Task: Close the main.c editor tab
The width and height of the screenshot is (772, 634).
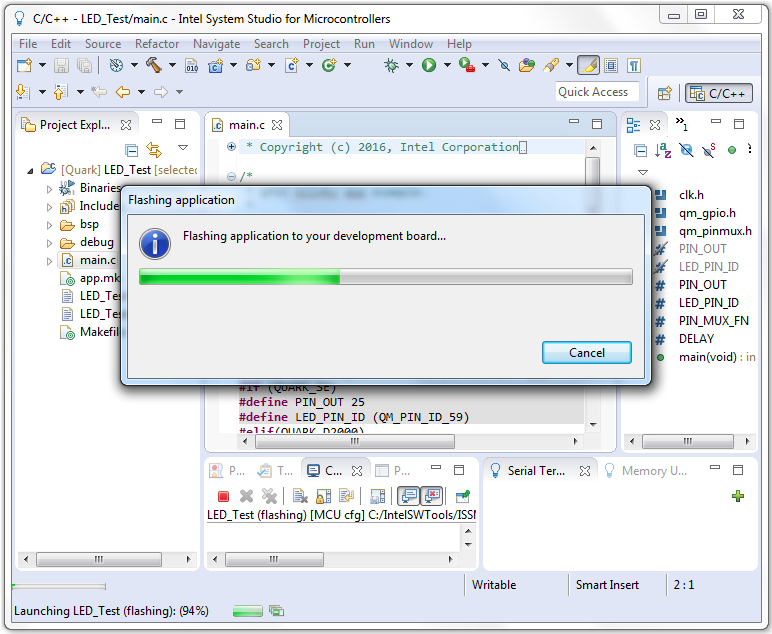Action: tap(277, 125)
